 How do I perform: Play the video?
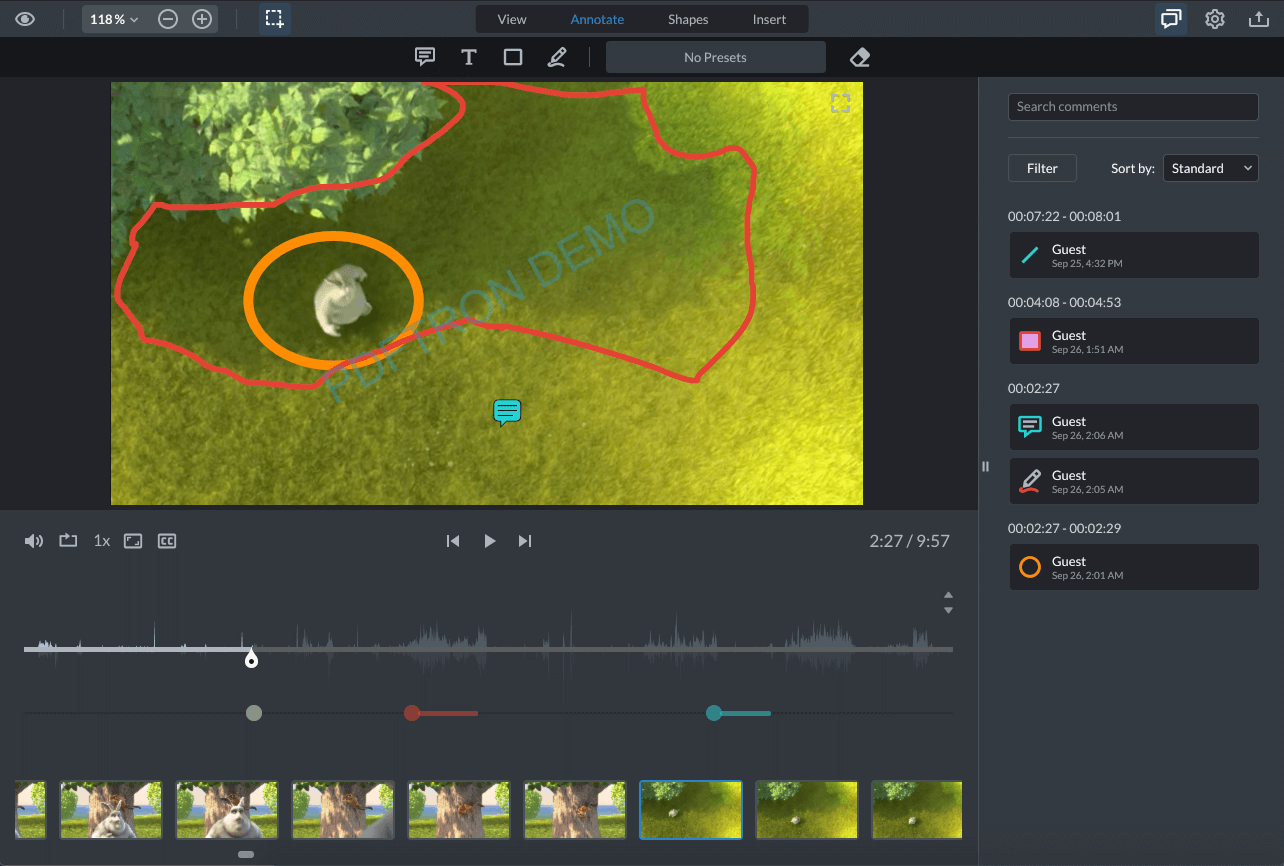(490, 541)
